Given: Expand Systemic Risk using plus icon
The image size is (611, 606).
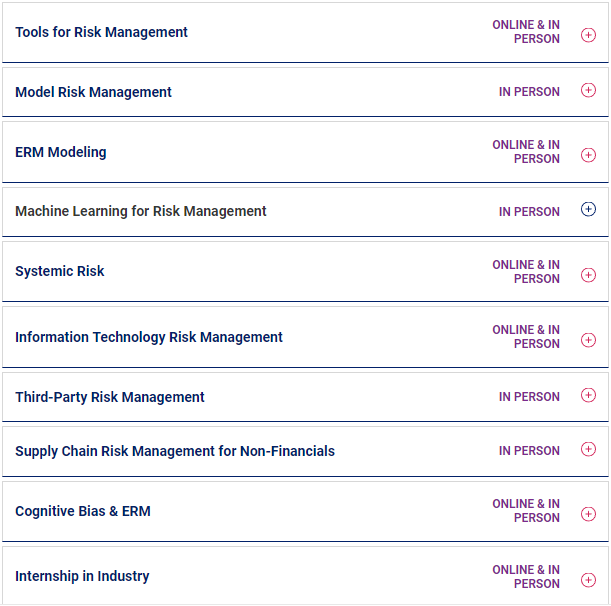Looking at the screenshot, I should click(588, 275).
